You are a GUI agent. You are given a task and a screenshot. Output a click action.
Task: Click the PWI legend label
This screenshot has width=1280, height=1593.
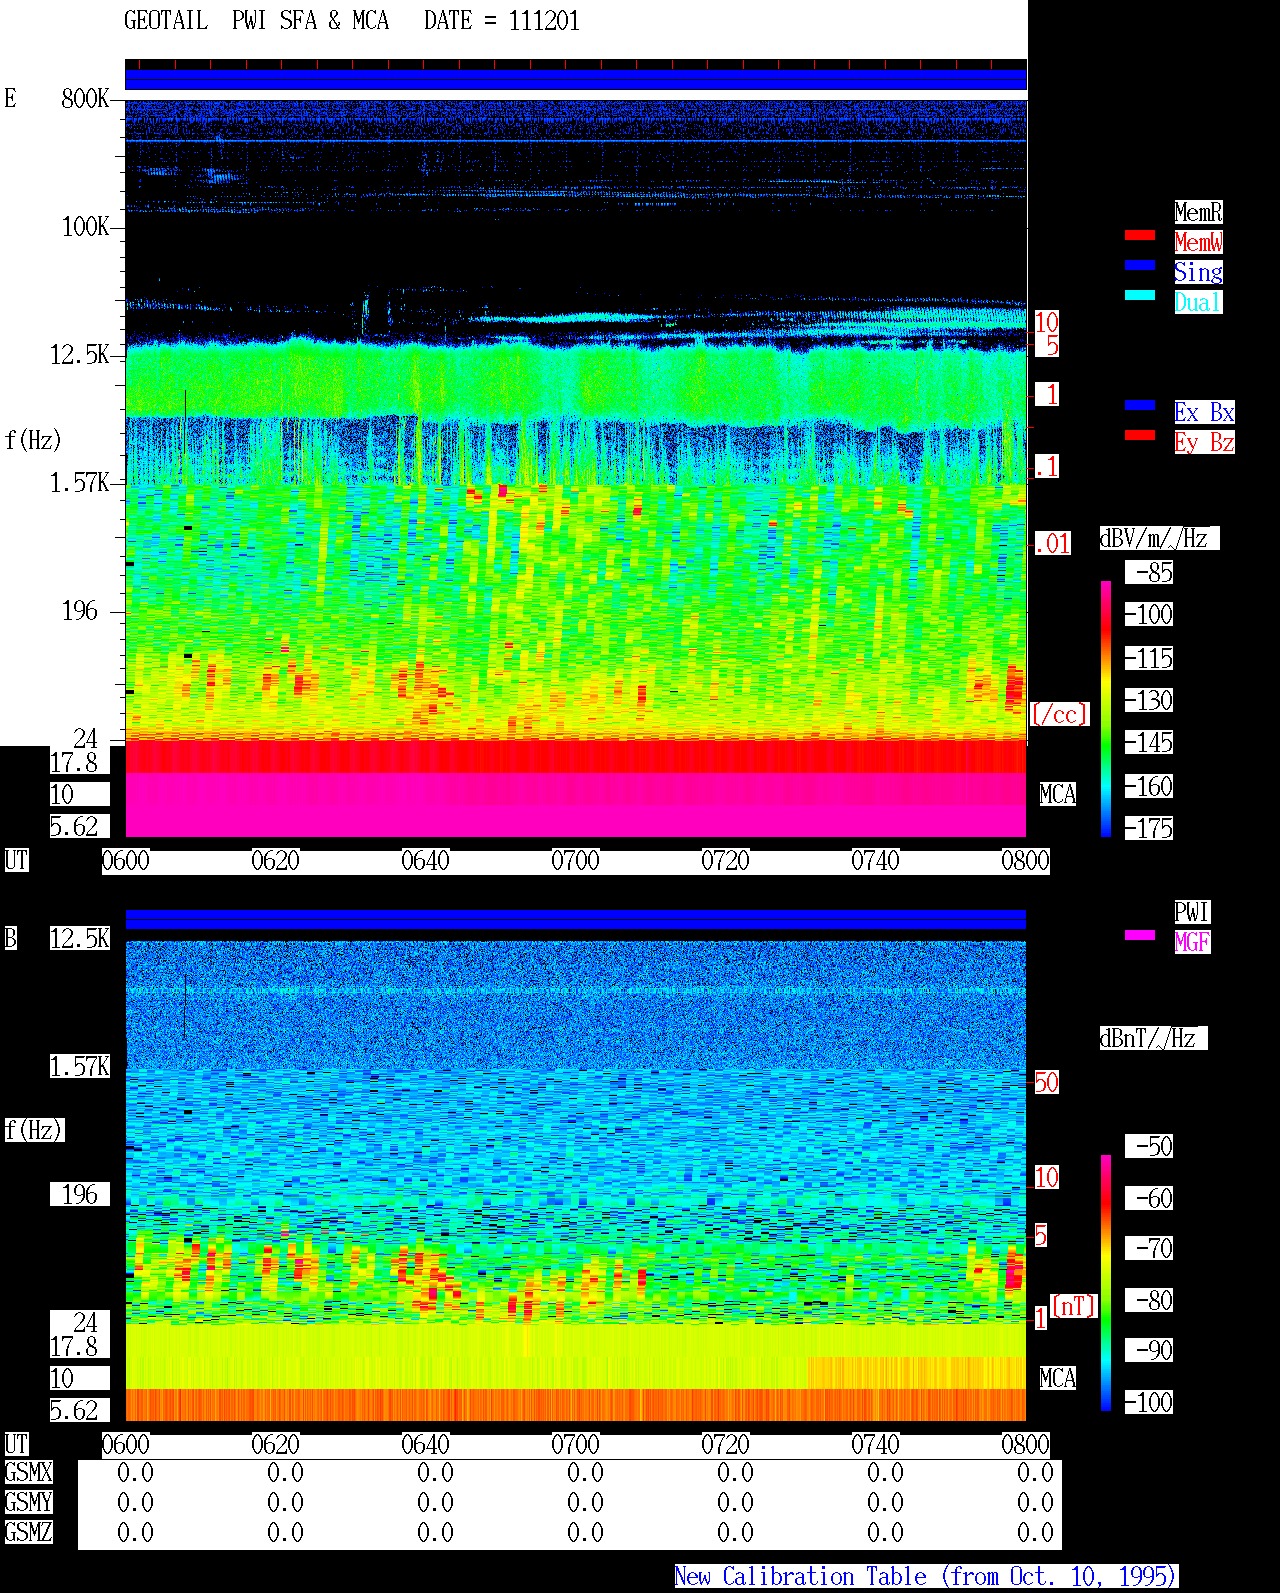[x=1192, y=912]
